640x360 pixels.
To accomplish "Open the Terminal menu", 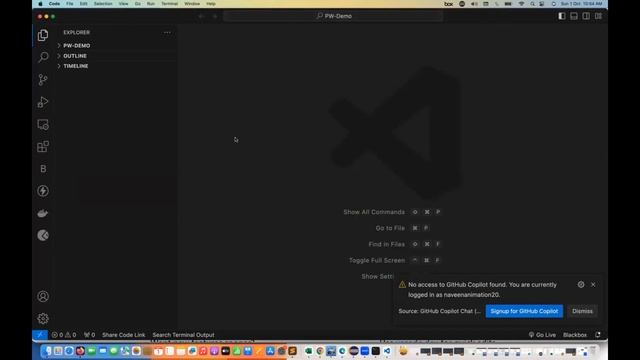I will pyautogui.click(x=169, y=4).
